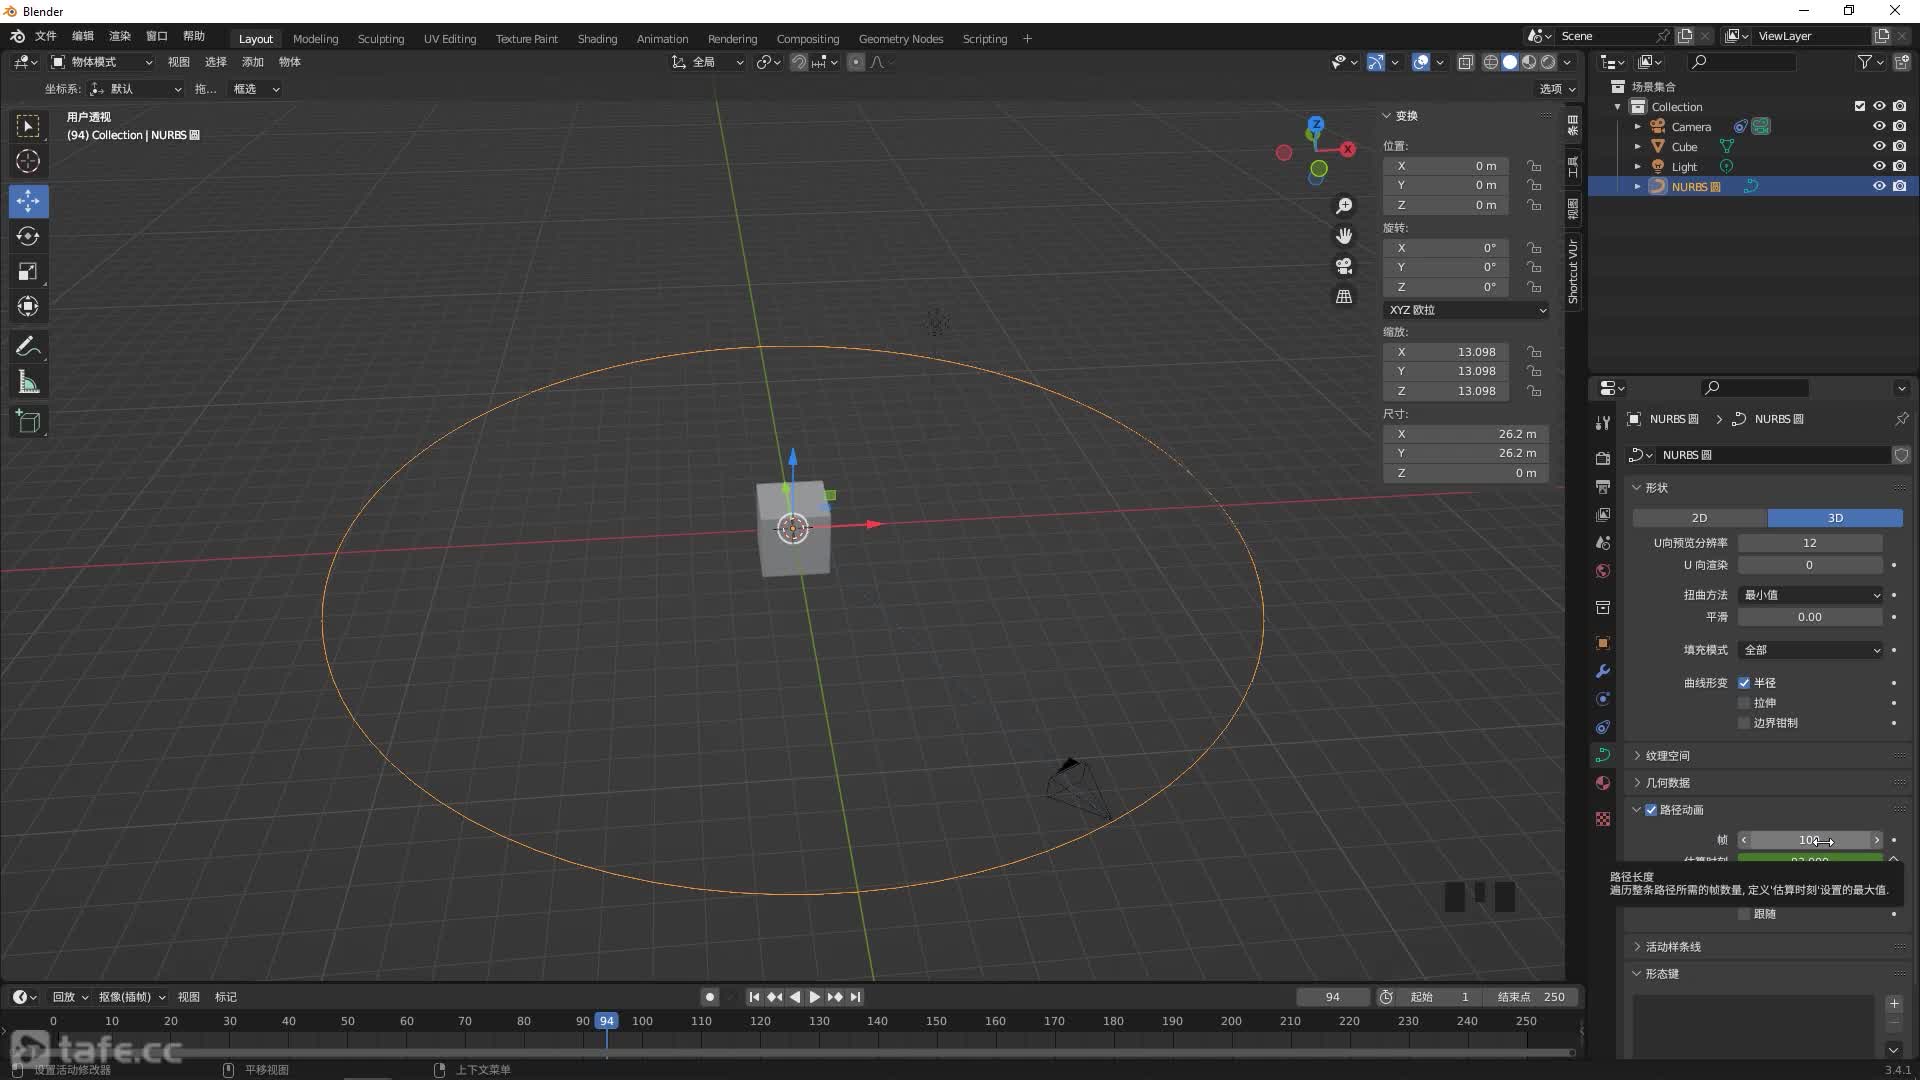
Task: Enable the 拉伸 checkbox
Action: pyautogui.click(x=1744, y=703)
